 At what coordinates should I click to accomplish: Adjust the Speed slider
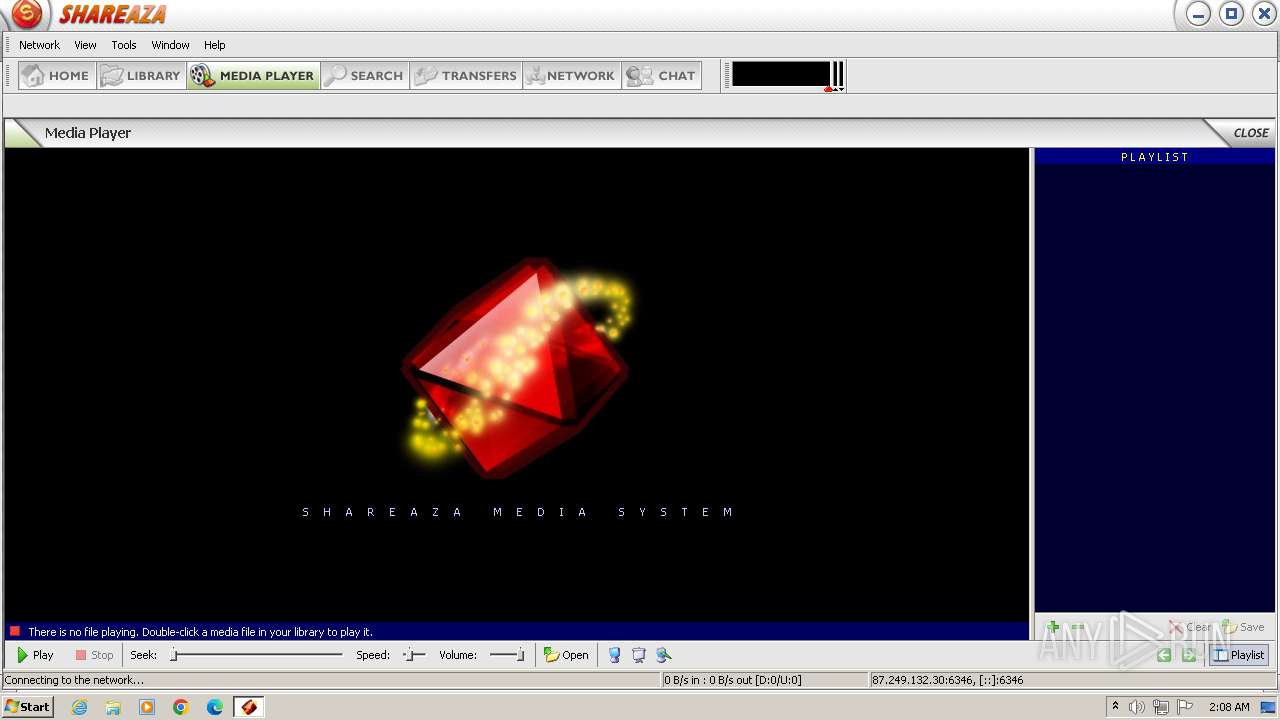[414, 655]
